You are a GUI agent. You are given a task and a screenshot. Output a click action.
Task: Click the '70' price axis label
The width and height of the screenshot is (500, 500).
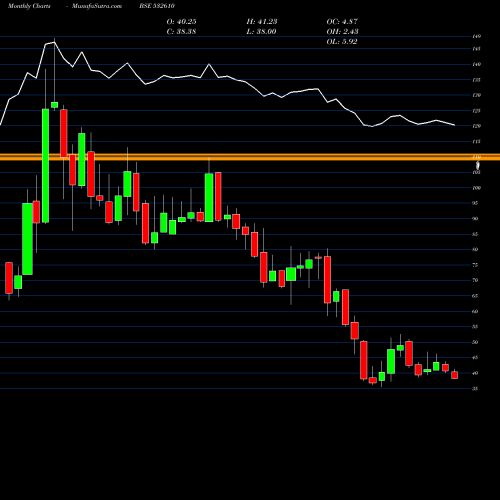pos(475,280)
